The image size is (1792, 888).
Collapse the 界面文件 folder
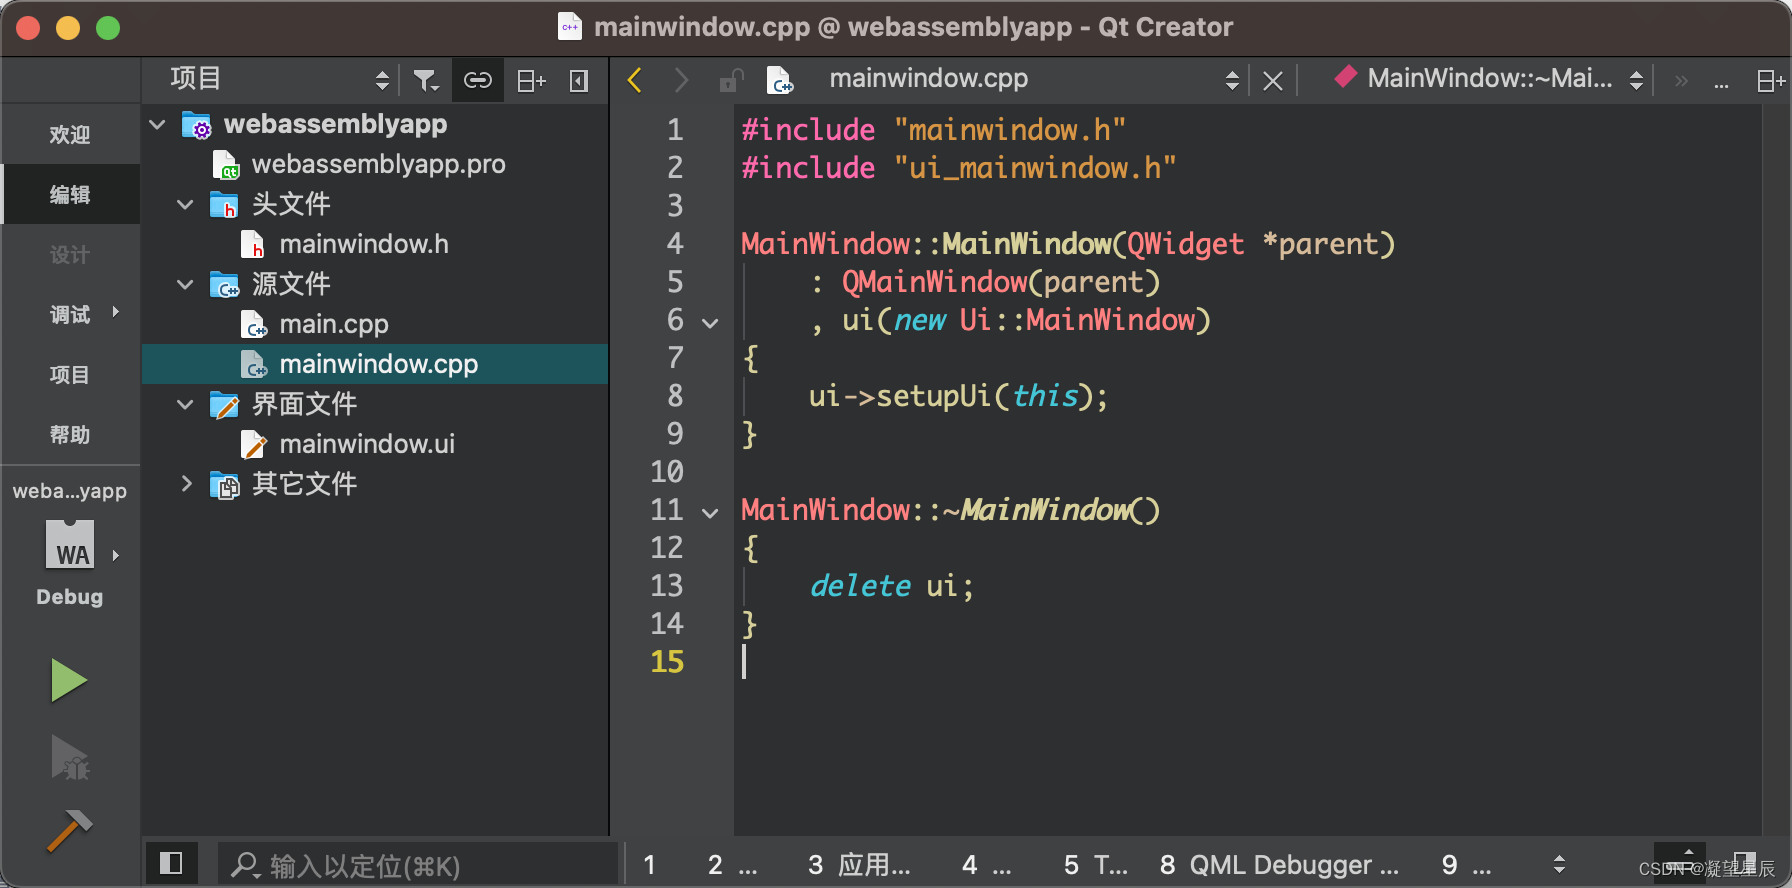185,404
